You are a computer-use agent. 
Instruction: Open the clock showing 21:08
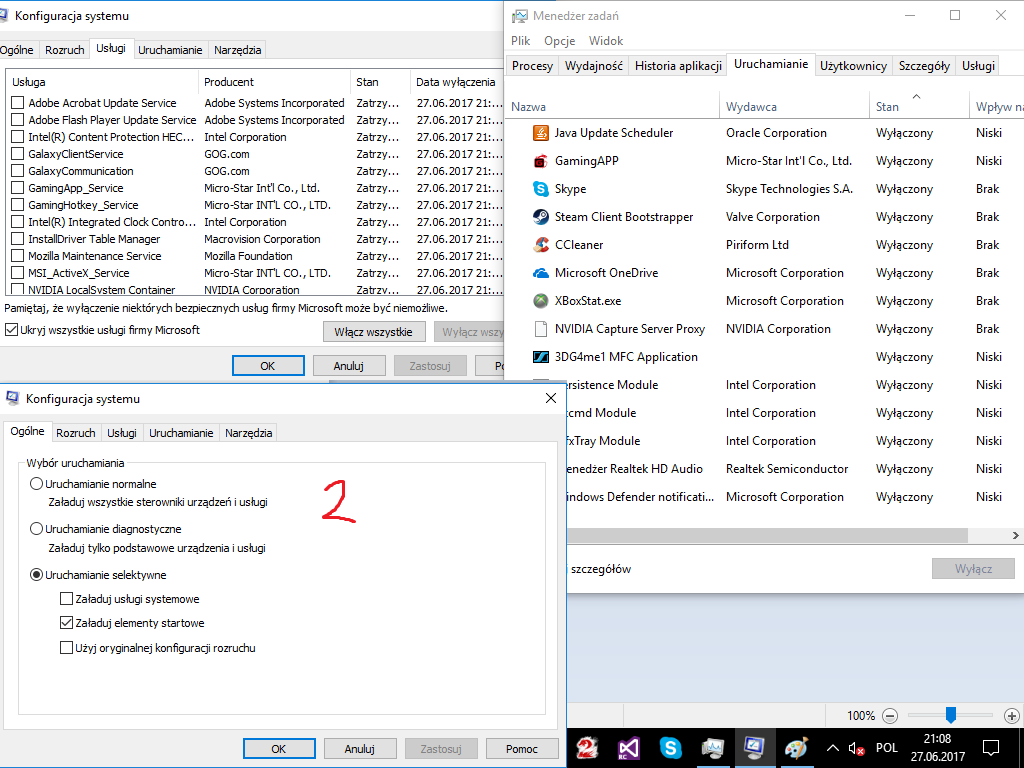pos(937,748)
